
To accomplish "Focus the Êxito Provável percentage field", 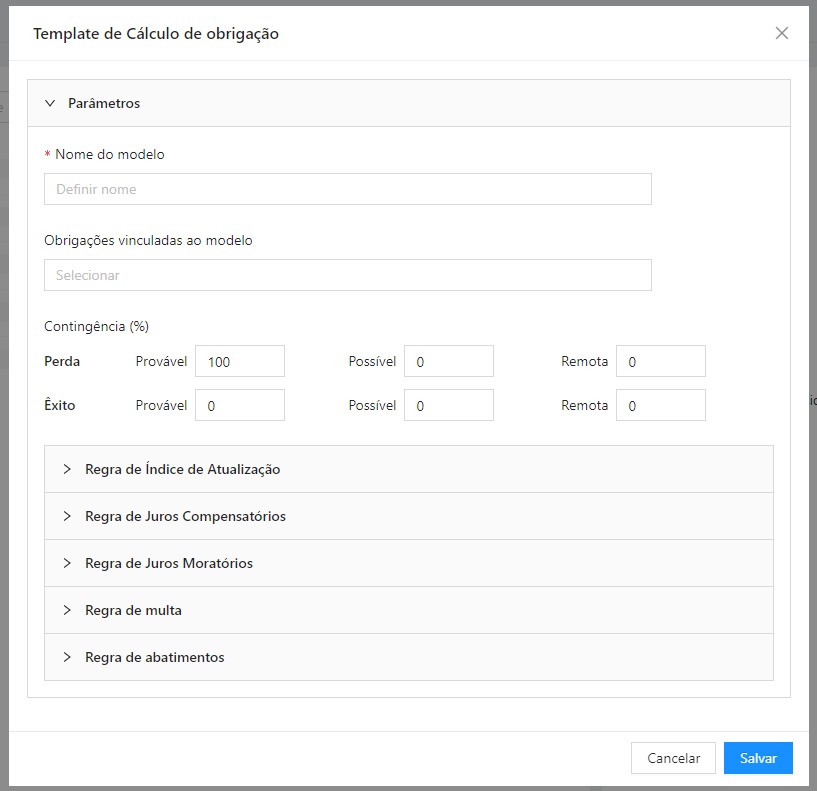I will point(240,405).
